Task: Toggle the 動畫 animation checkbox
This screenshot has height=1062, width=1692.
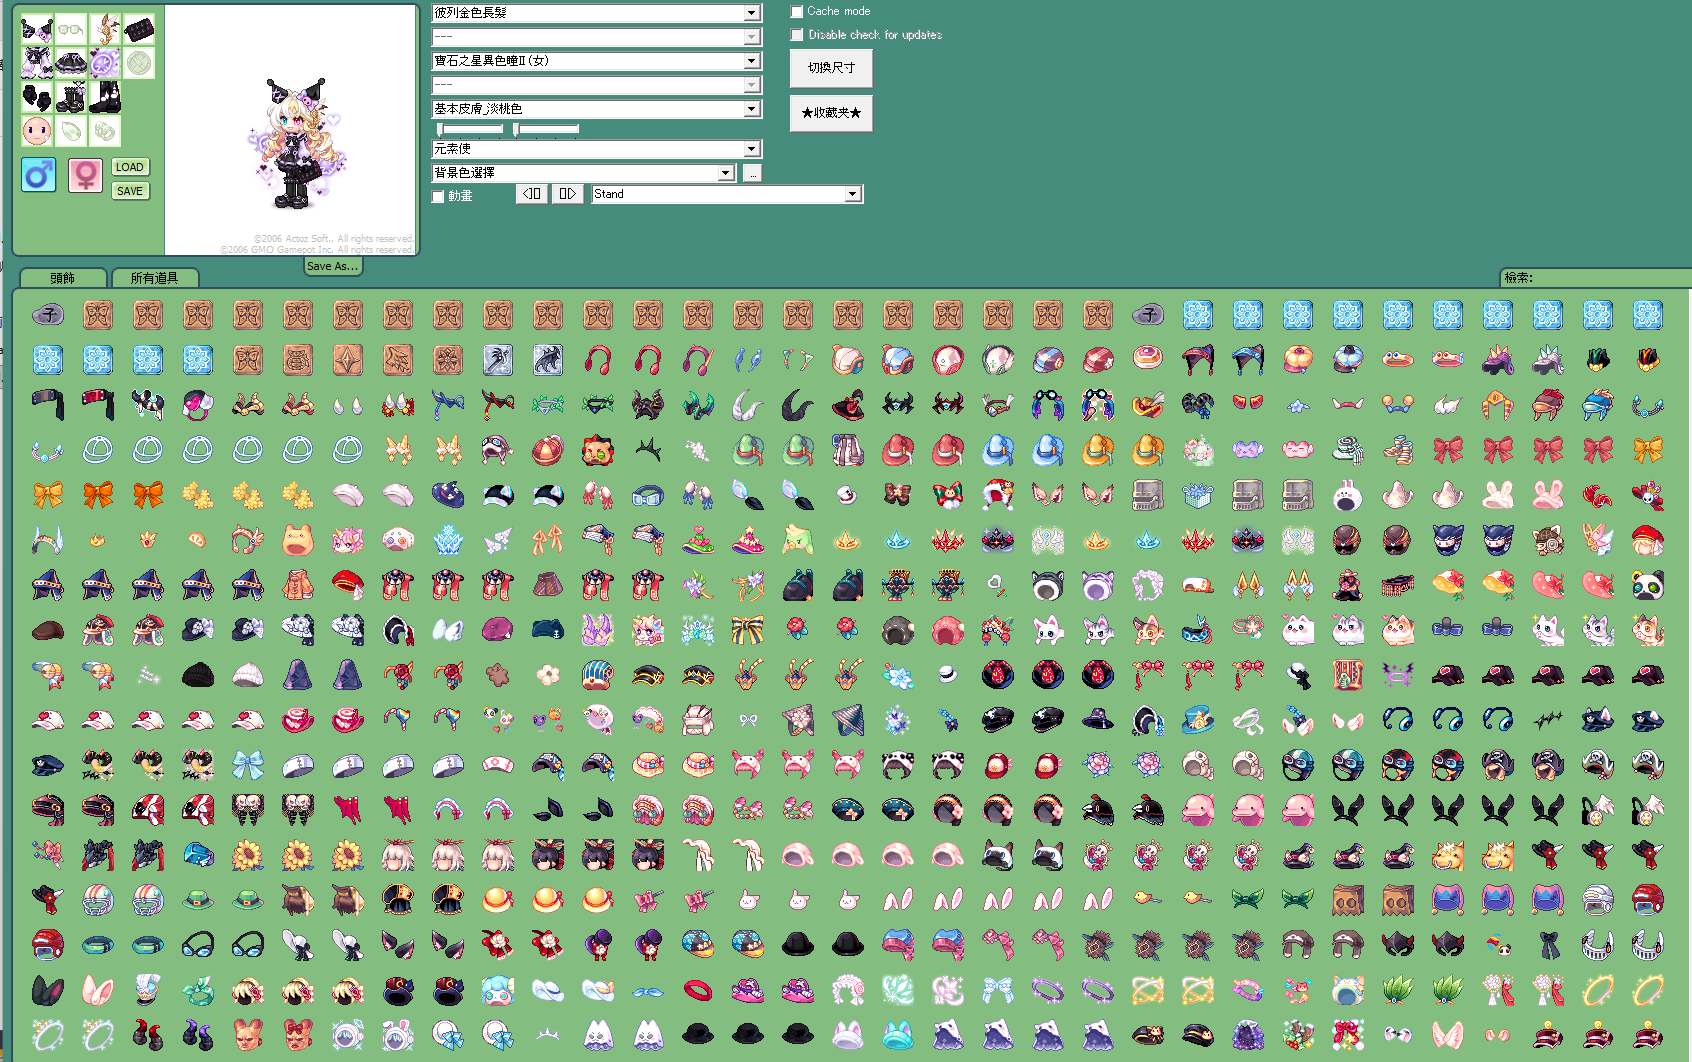Action: 438,196
